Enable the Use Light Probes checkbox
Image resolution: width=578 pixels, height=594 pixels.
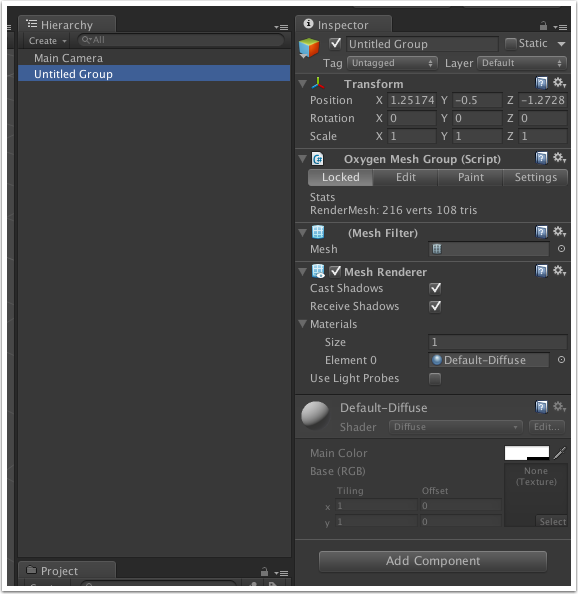(435, 378)
